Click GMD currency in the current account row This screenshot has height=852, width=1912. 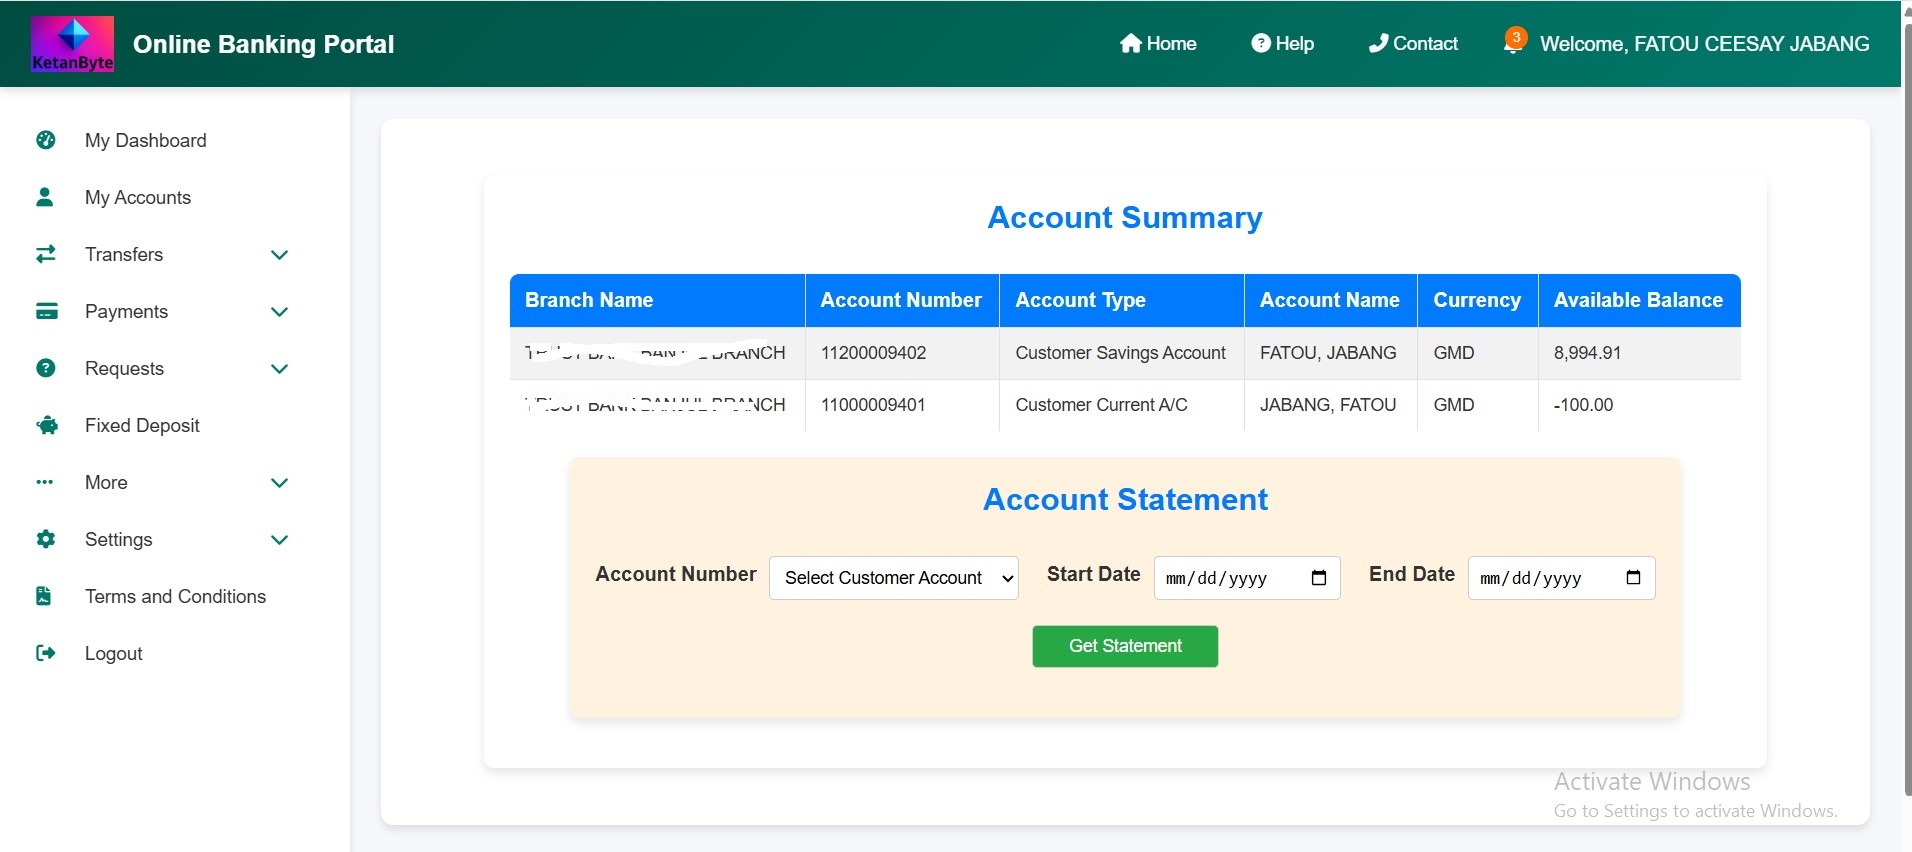pos(1454,405)
